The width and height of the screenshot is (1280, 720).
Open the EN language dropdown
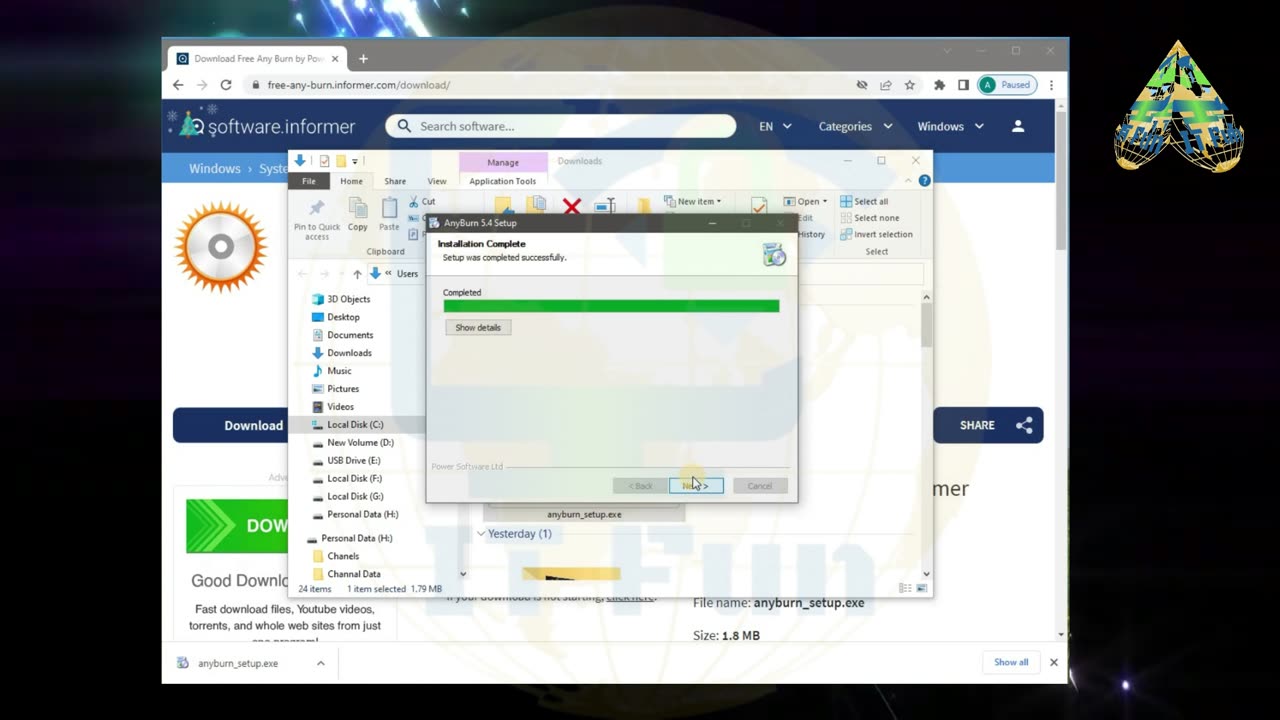(x=775, y=126)
